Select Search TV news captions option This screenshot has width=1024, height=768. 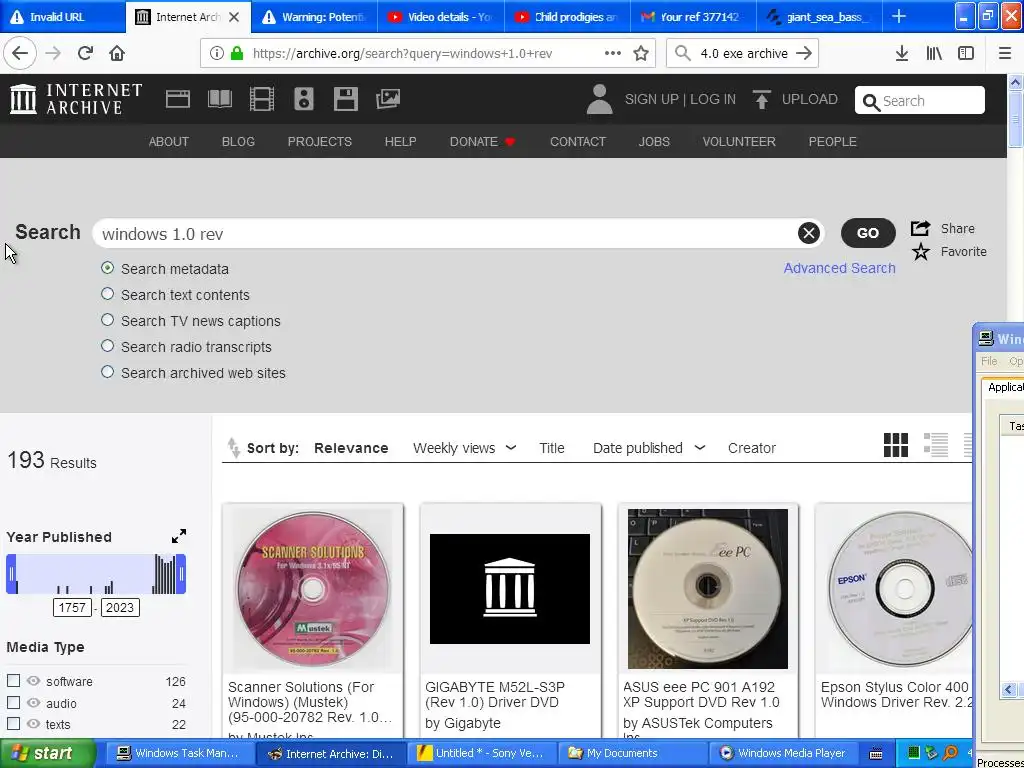pyautogui.click(x=108, y=321)
